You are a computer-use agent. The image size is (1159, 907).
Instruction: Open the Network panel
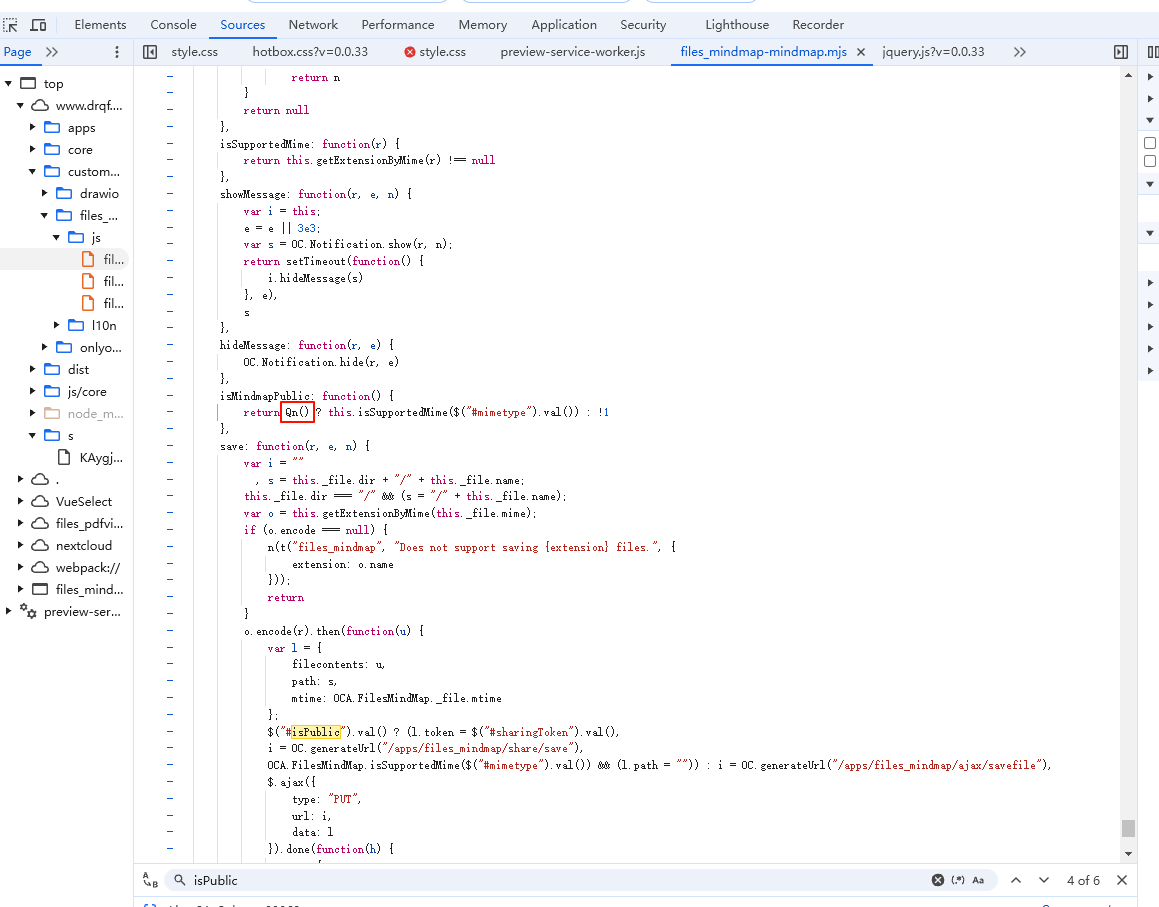pyautogui.click(x=313, y=25)
